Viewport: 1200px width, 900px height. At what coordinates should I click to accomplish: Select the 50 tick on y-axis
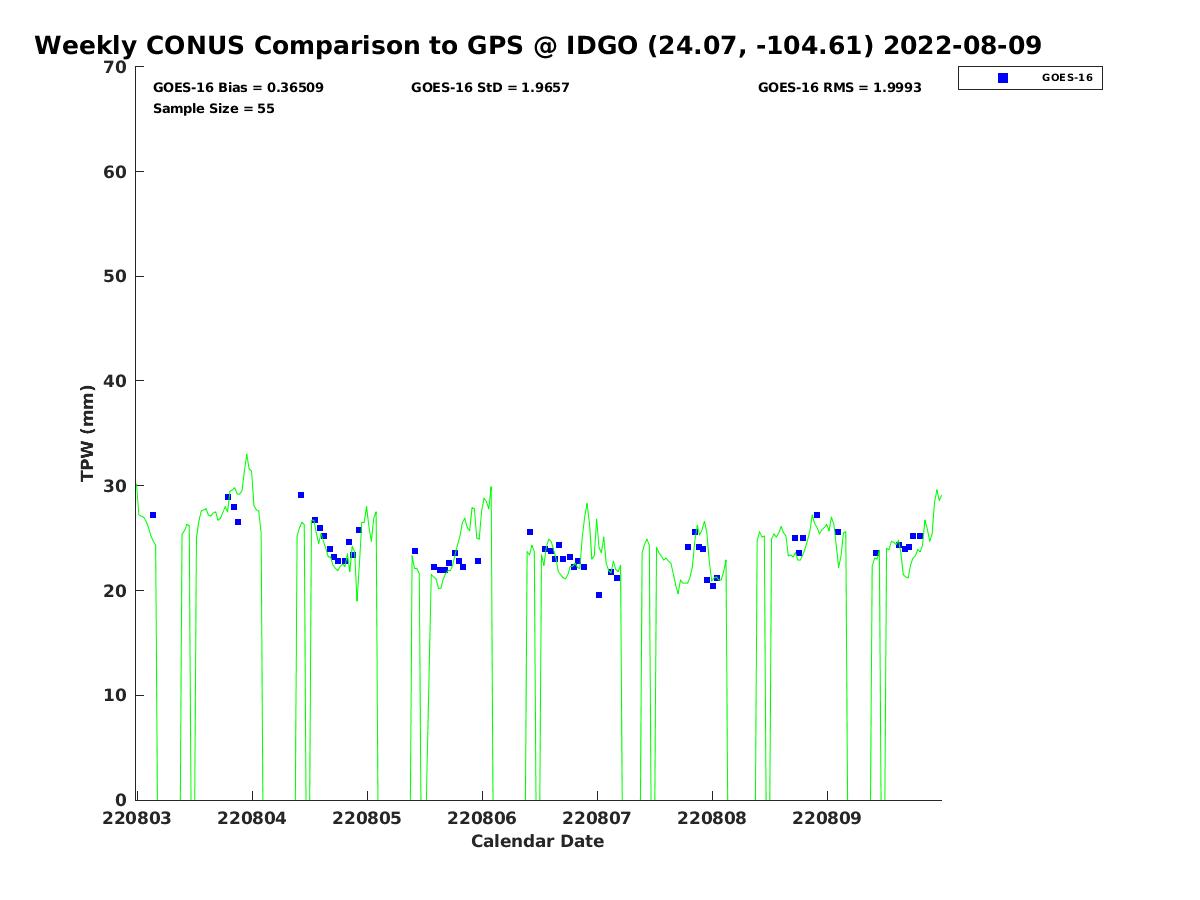[116, 277]
